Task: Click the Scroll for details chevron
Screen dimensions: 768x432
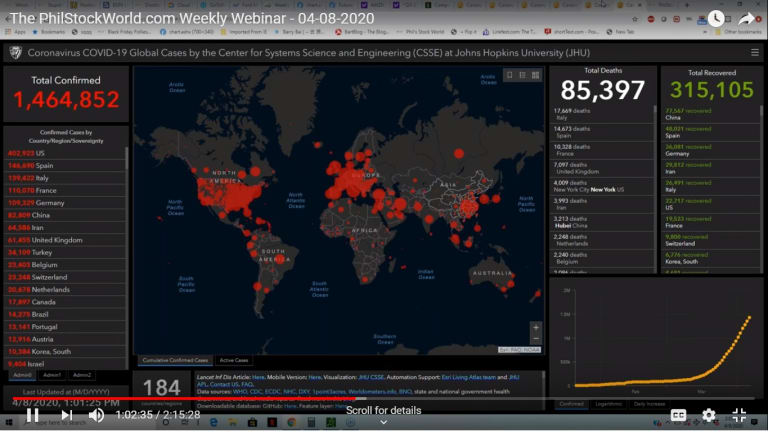Action: (384, 422)
